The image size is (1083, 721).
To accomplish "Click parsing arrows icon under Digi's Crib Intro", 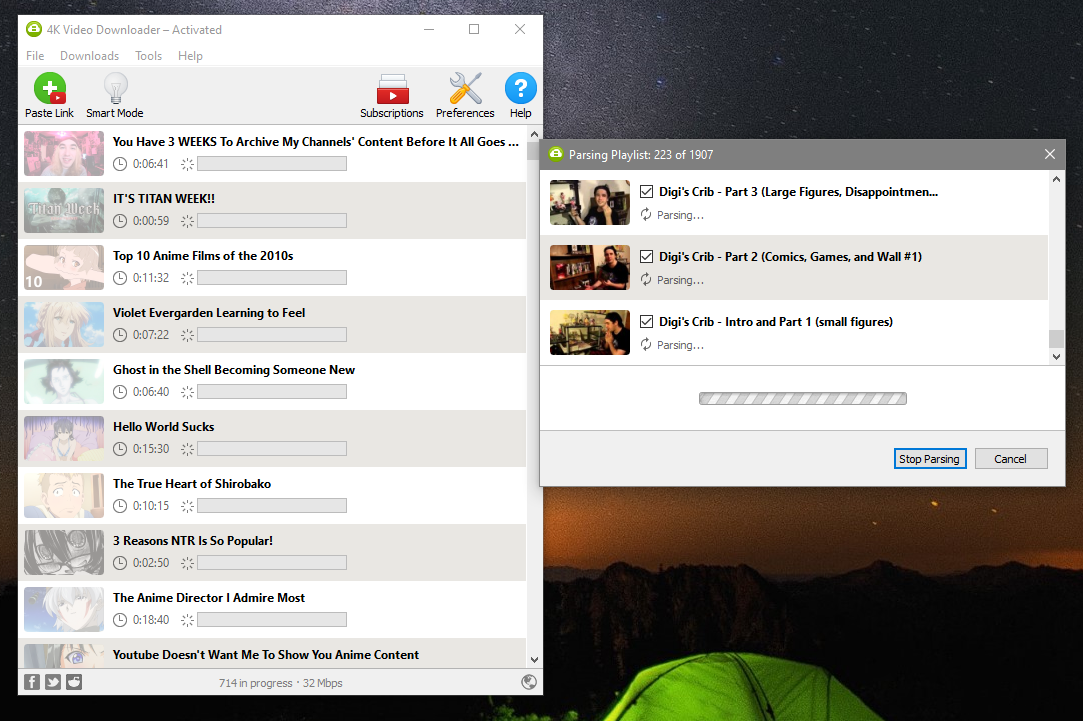I will pyautogui.click(x=646, y=345).
